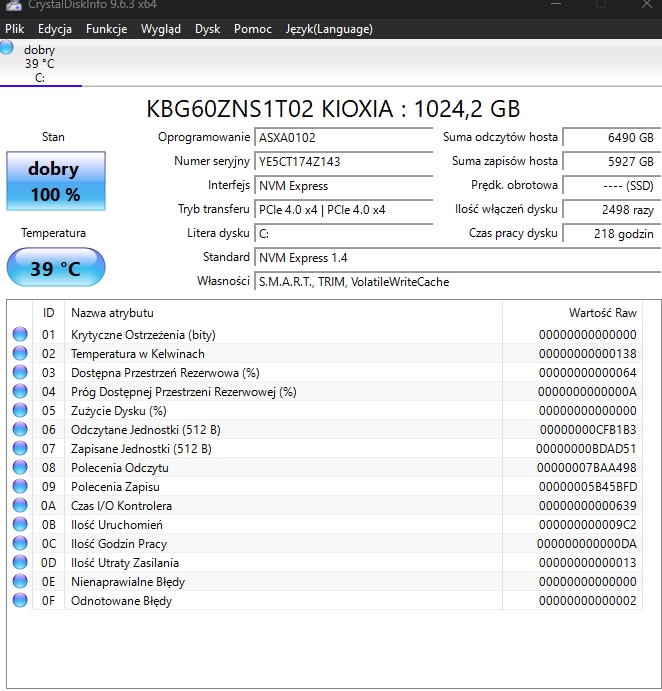Open the Plik menu
This screenshot has height=691, width=662.
tap(15, 29)
